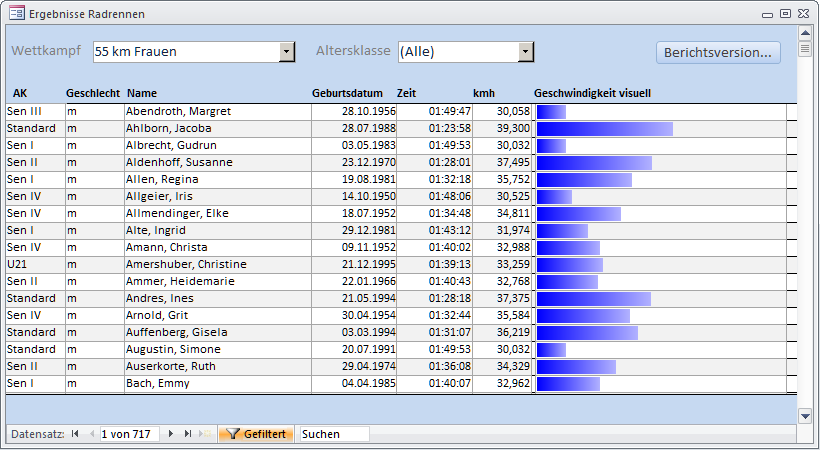Create new record via navigation star icon

pos(205,434)
